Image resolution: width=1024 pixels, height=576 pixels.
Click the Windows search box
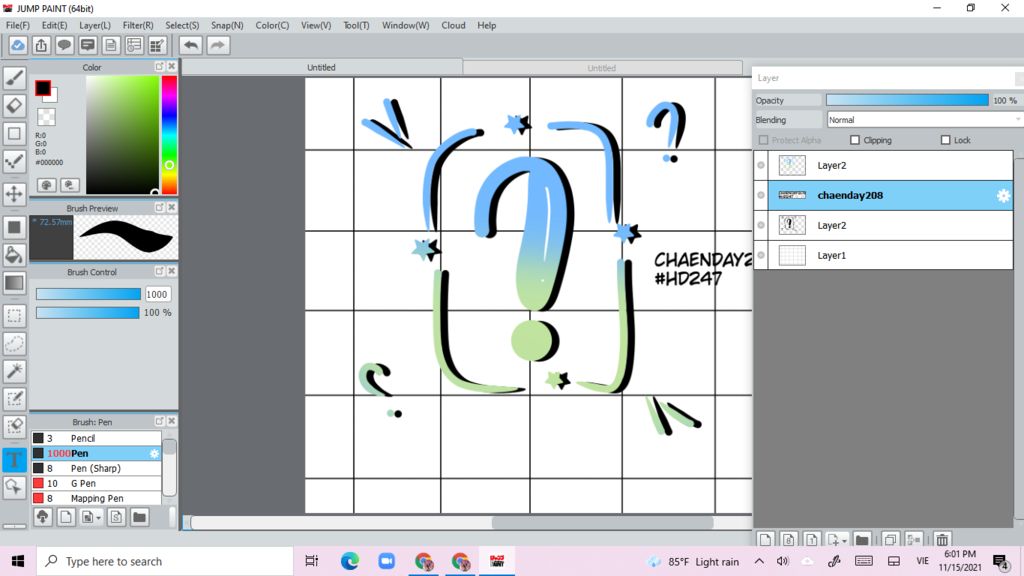(165, 561)
